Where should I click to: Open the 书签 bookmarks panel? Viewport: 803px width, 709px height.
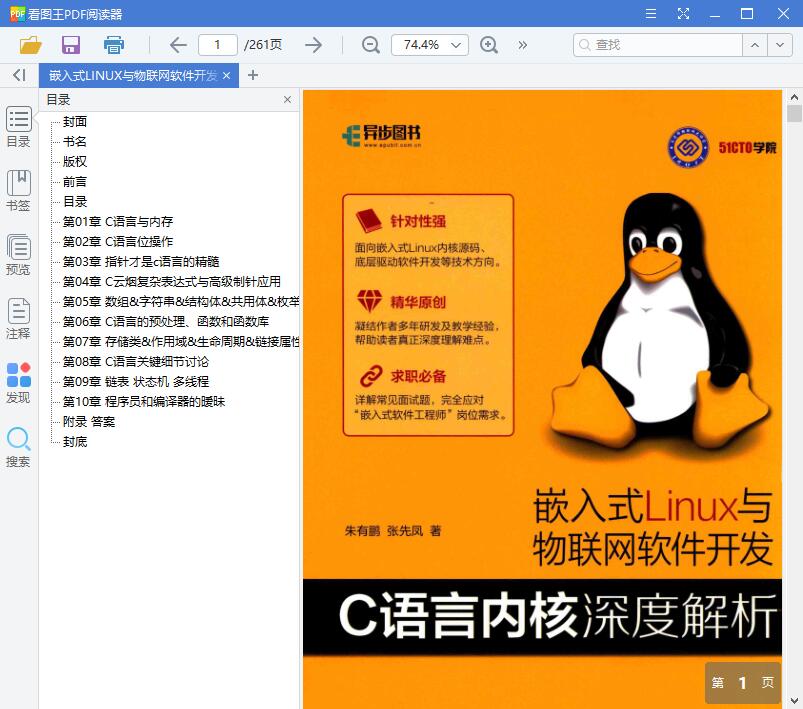[18, 191]
